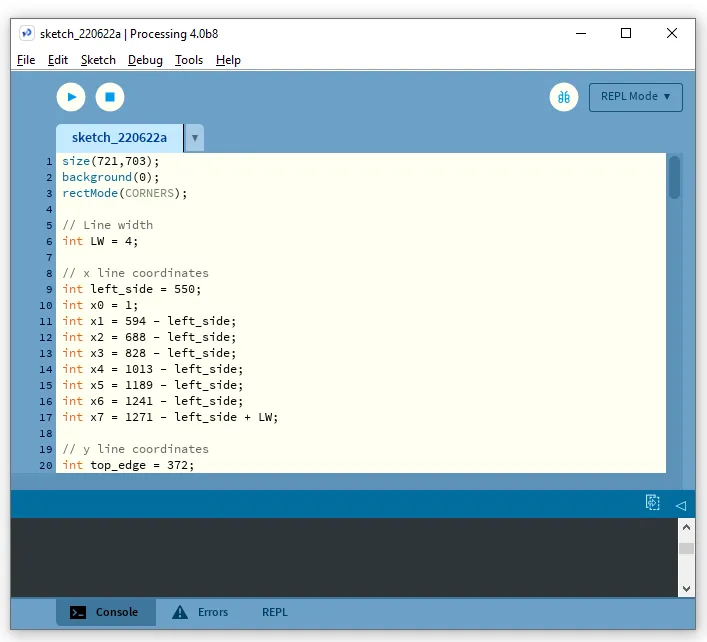Open the tab options arrow next to sketch_220622a
The height and width of the screenshot is (642, 707).
(195, 138)
